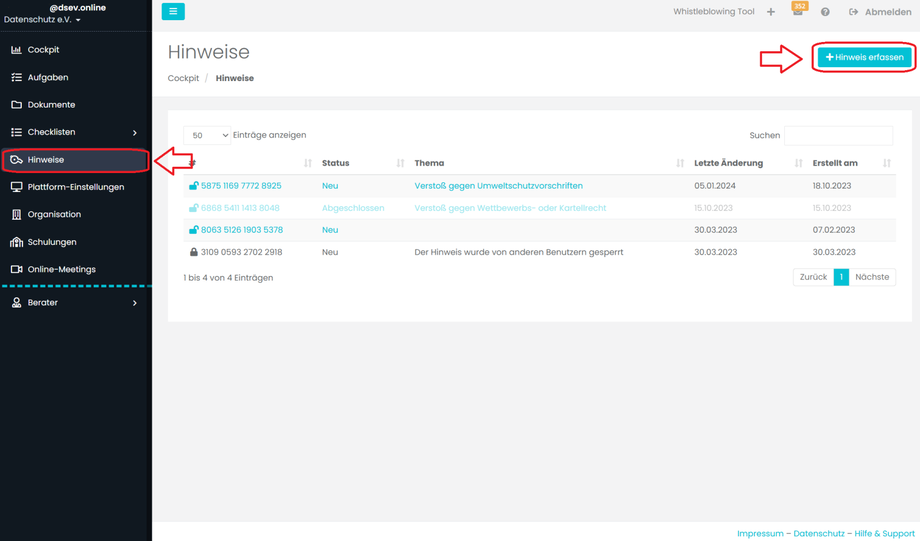Open hint Verstoß gegen Umweltschutzvorschriften
The height and width of the screenshot is (541, 920).
coord(498,186)
